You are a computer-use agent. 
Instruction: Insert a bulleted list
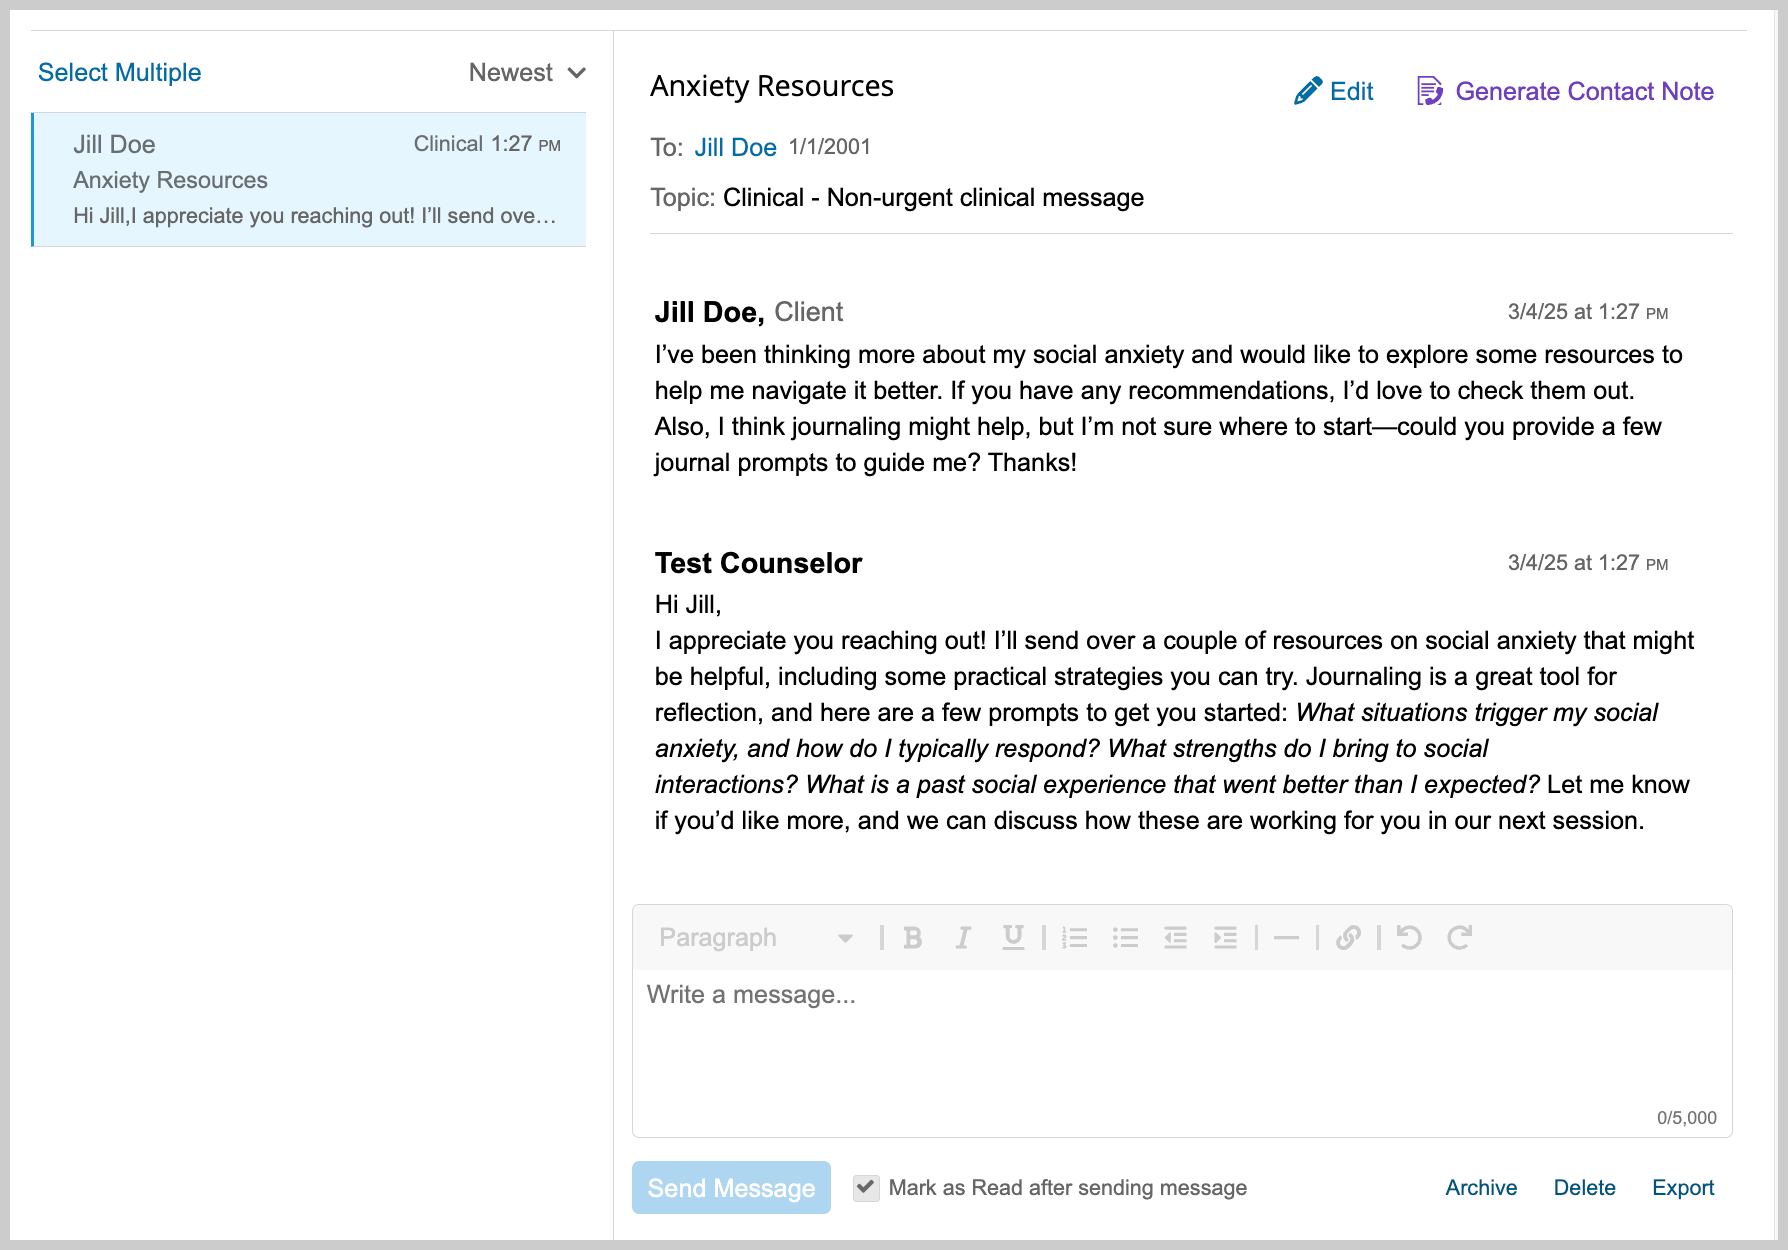[x=1125, y=938]
